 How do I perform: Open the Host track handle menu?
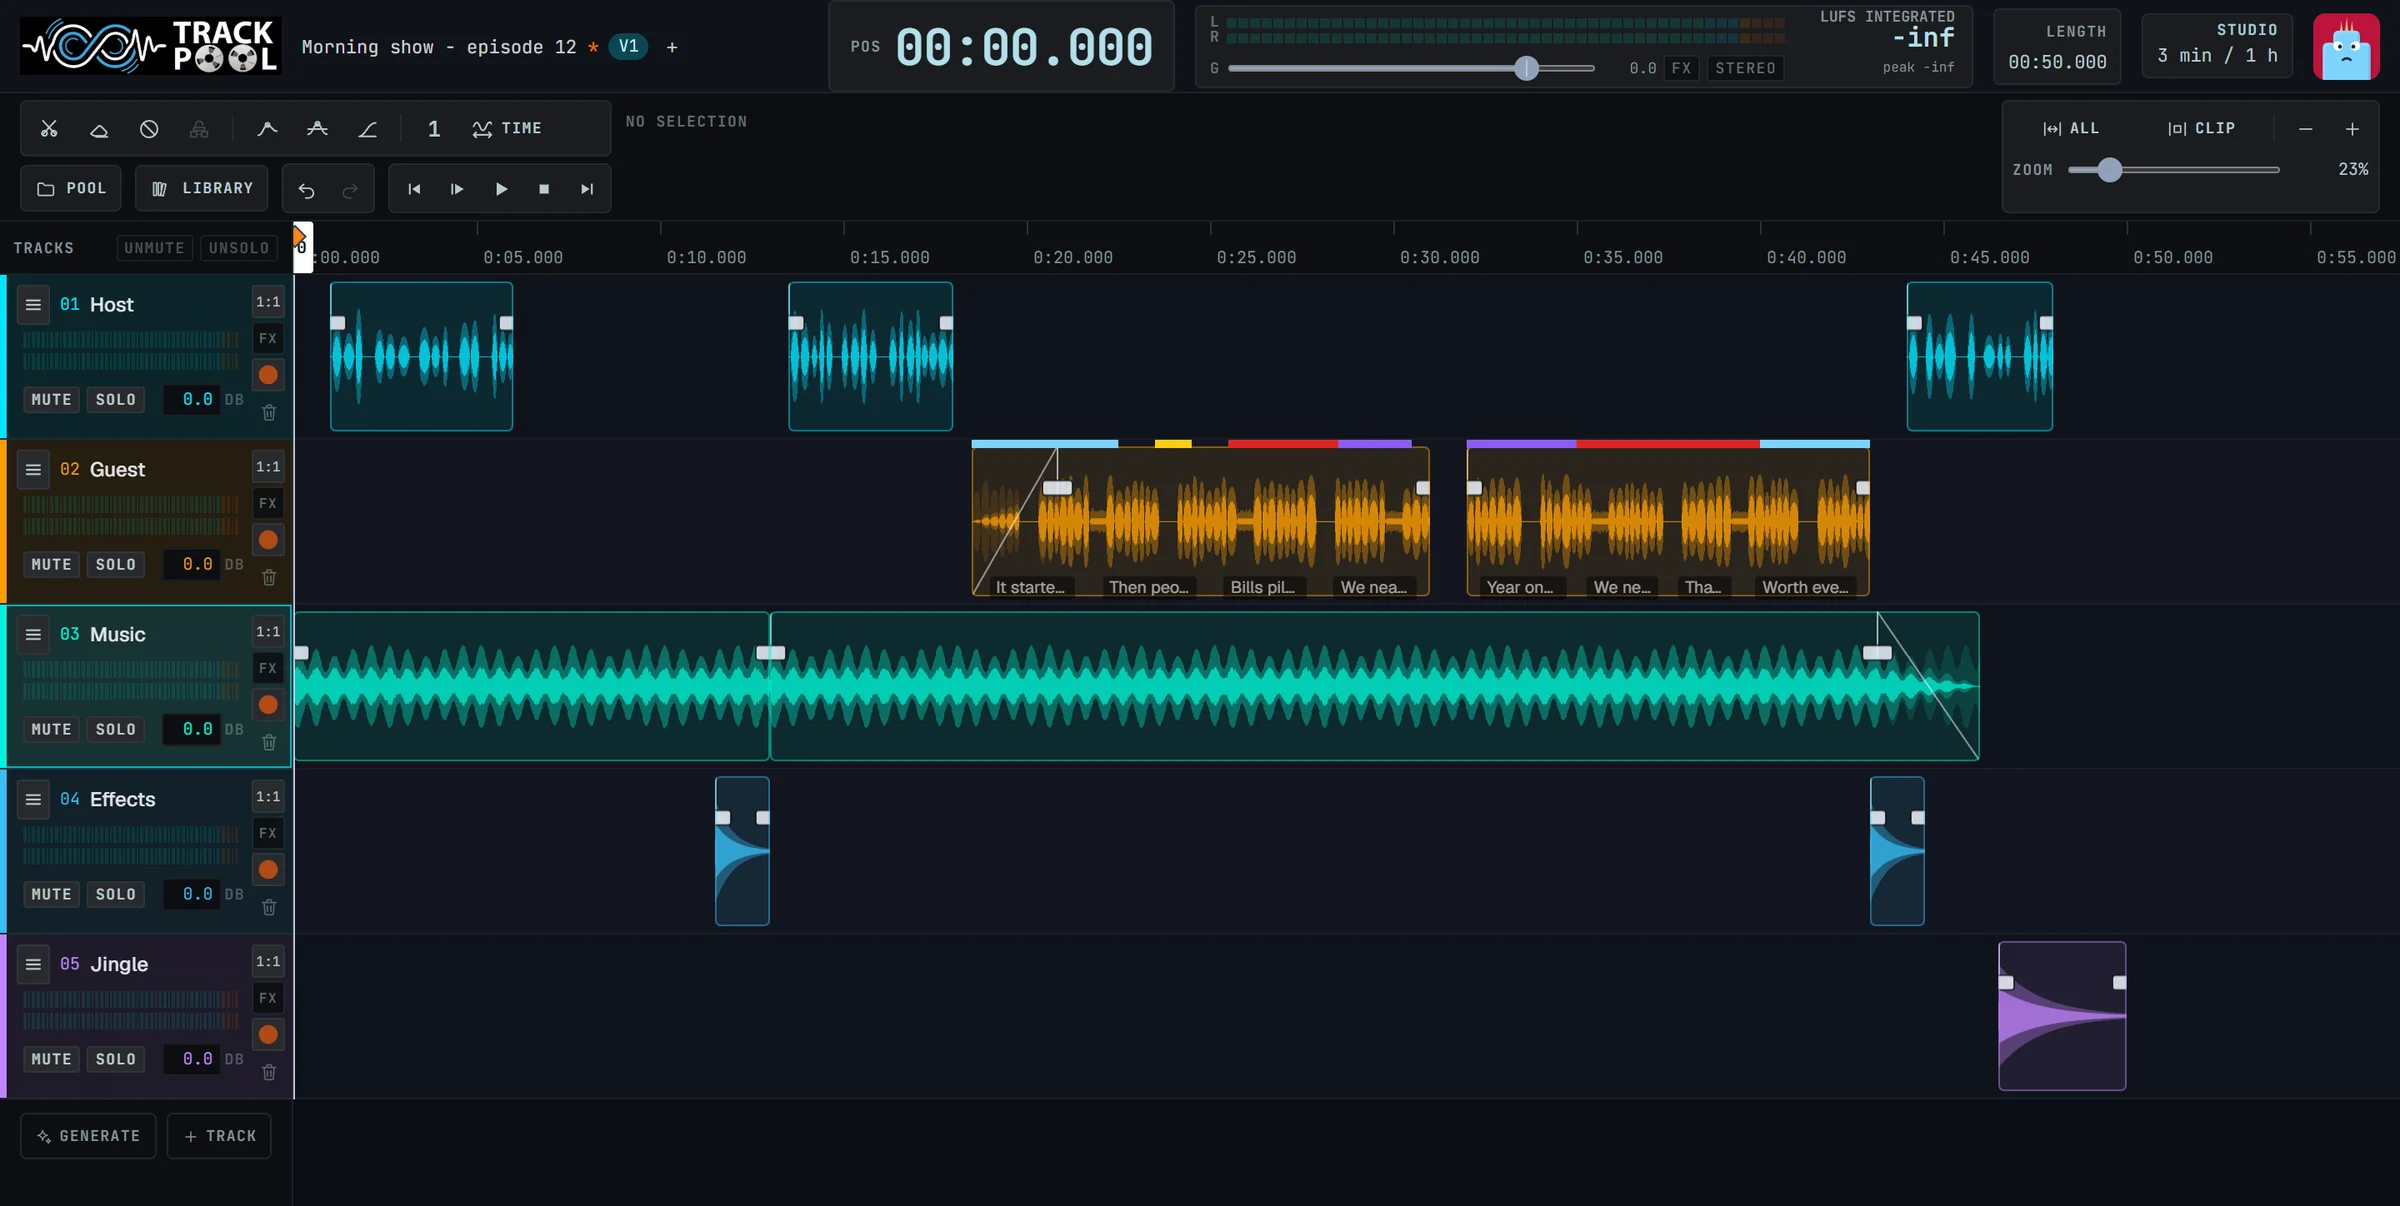coord(33,305)
